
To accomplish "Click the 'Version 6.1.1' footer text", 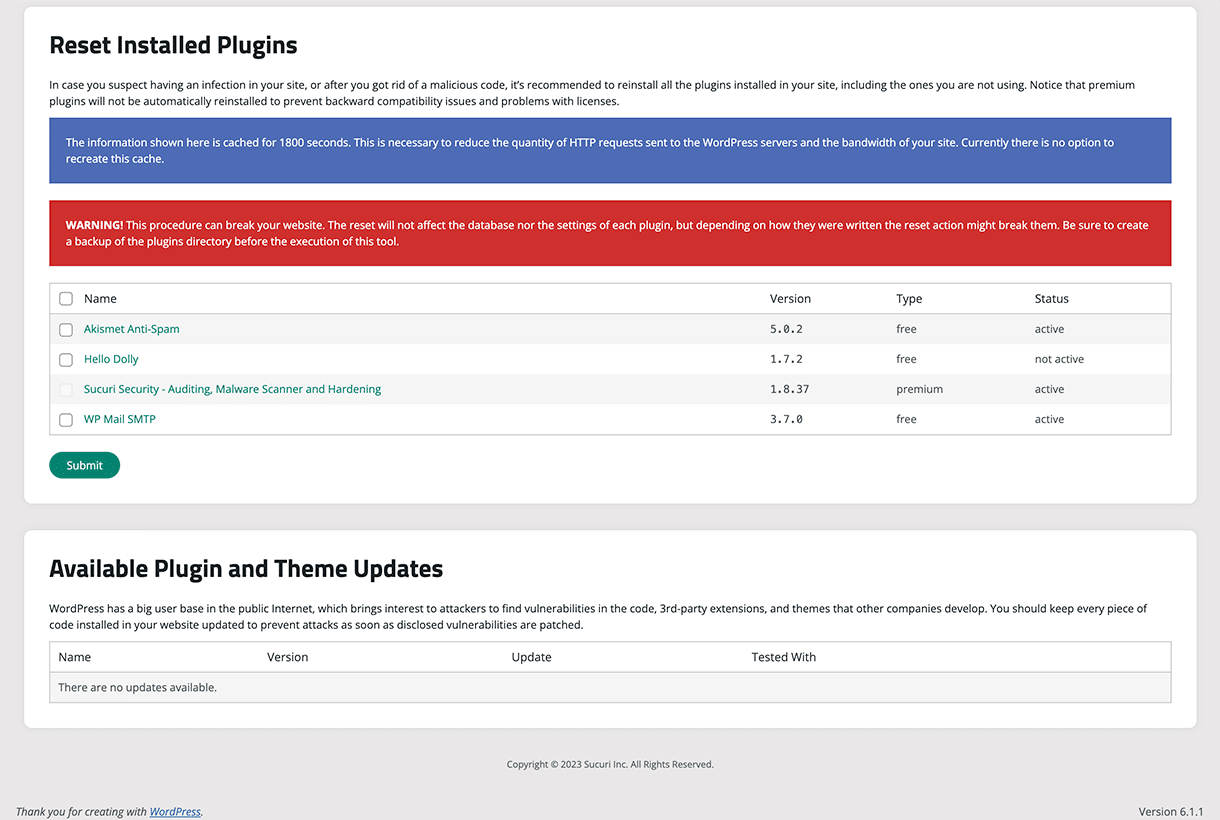I will coord(1171,812).
